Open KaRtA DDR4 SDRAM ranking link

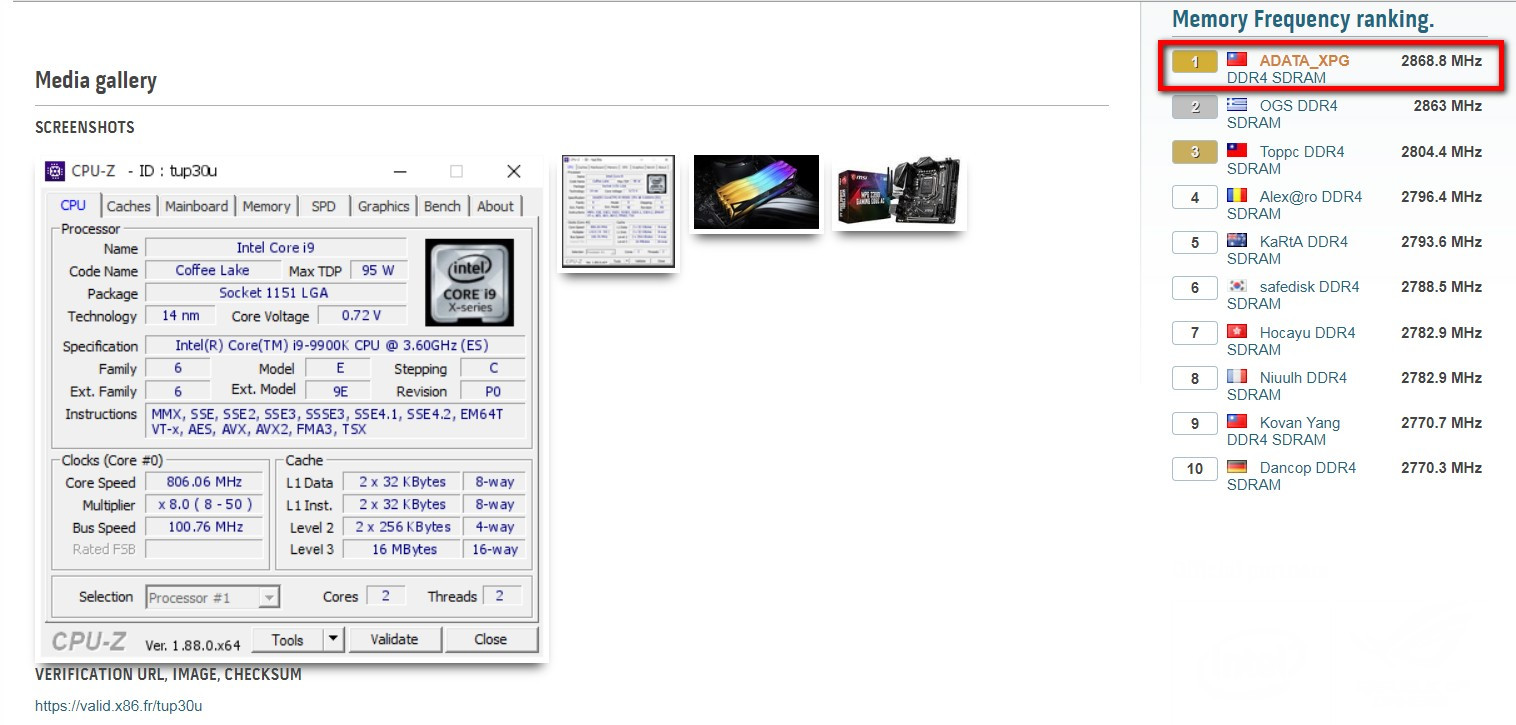1288,250
